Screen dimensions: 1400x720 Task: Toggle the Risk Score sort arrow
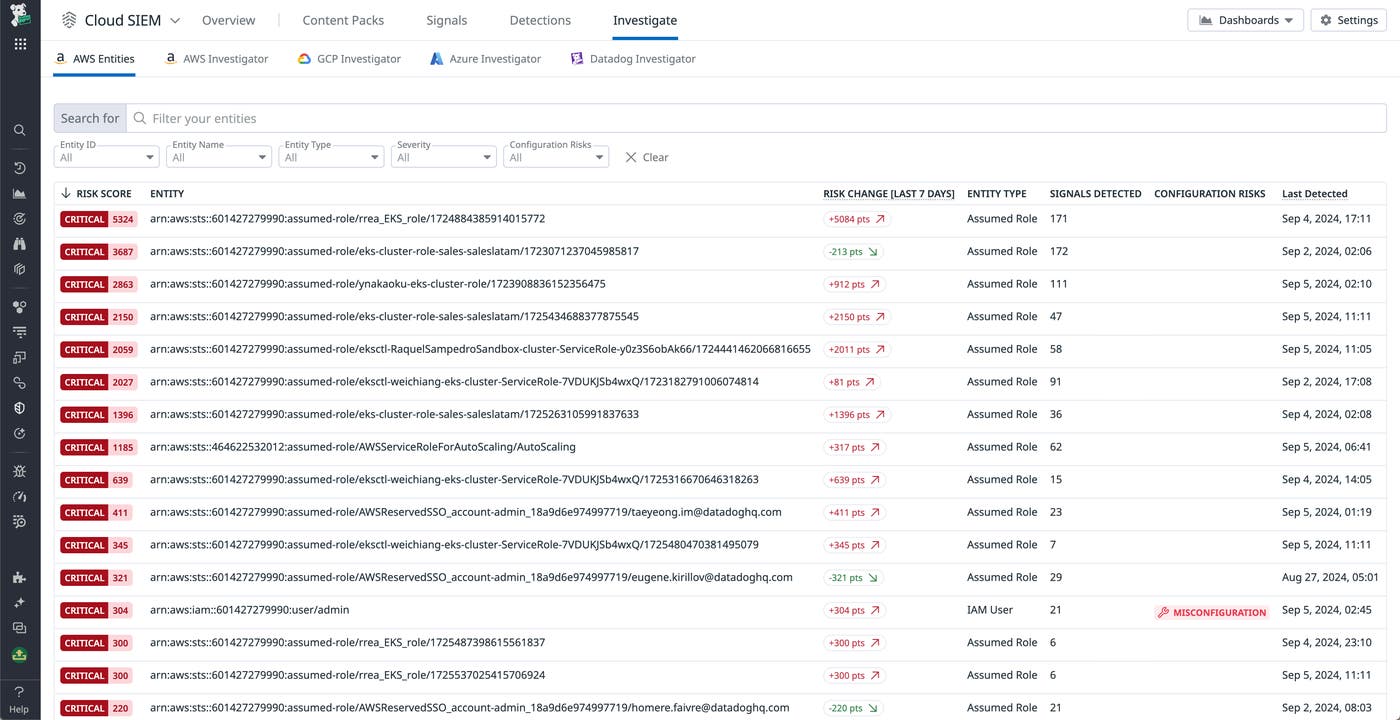click(66, 193)
